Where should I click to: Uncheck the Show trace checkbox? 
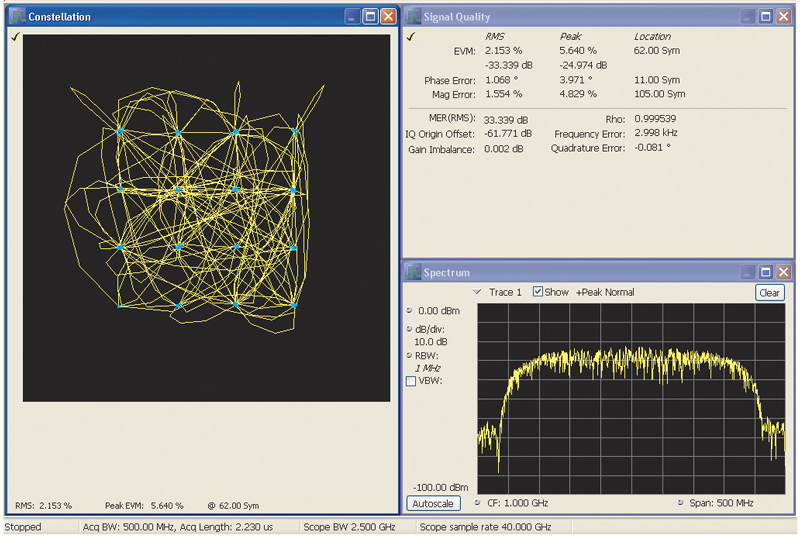(539, 292)
